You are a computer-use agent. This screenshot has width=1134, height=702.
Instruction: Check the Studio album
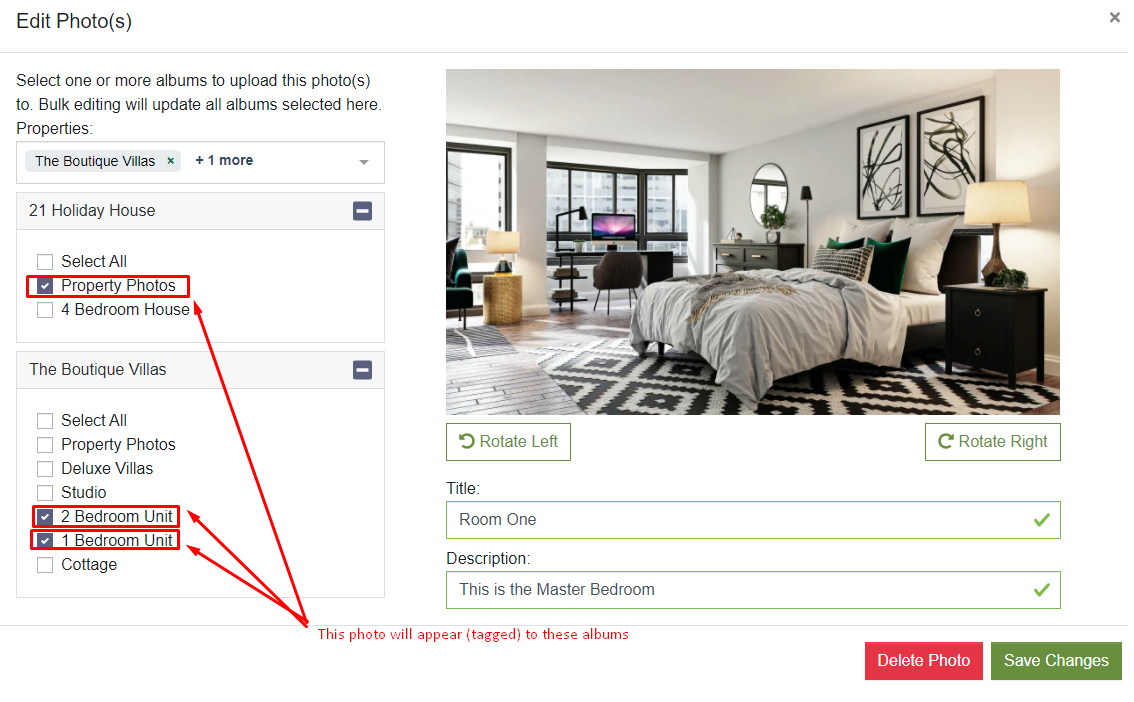tap(45, 493)
